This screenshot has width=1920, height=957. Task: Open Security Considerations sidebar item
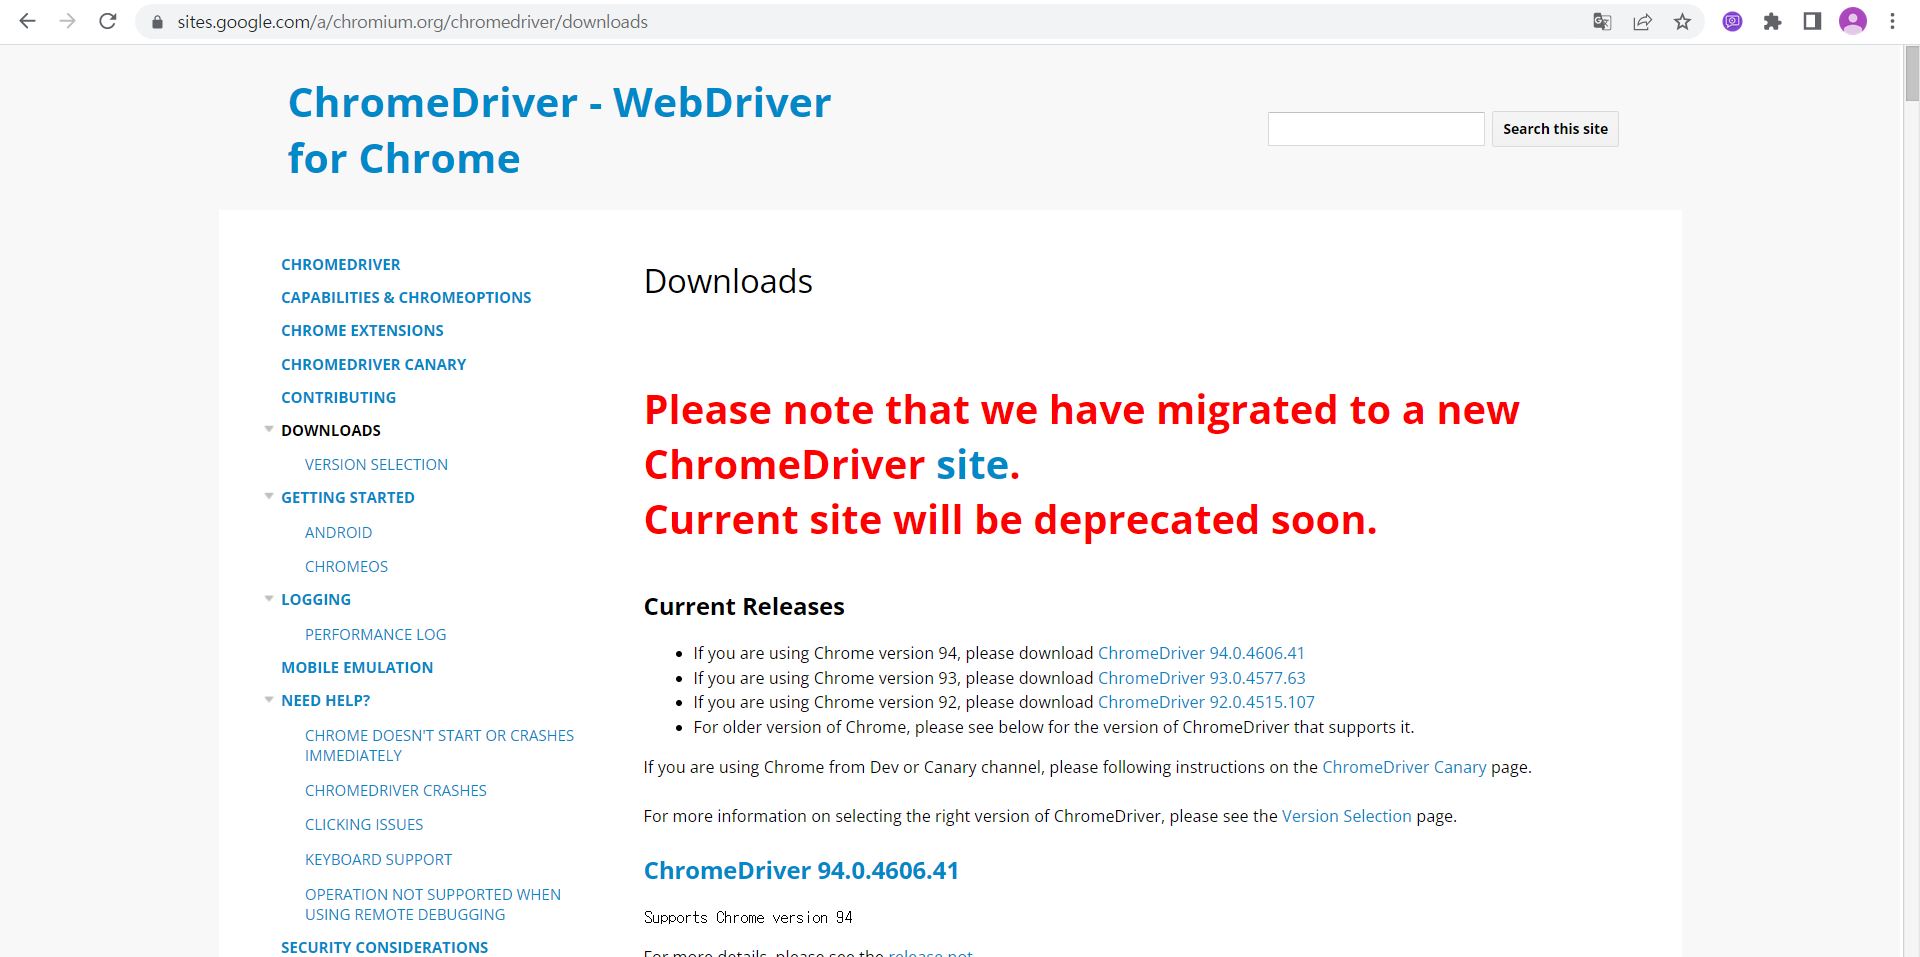click(384, 946)
